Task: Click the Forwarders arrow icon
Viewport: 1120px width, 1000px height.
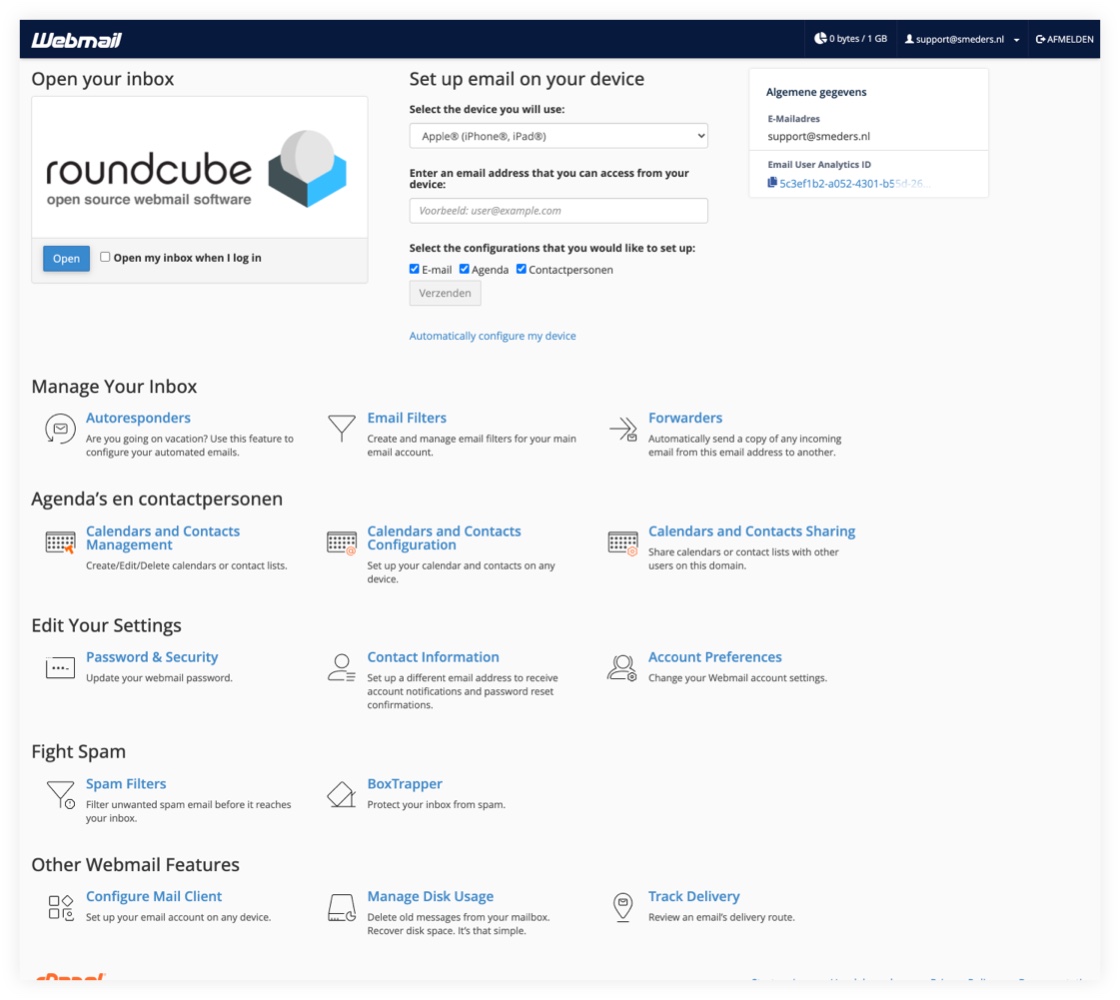Action: pyautogui.click(x=623, y=429)
